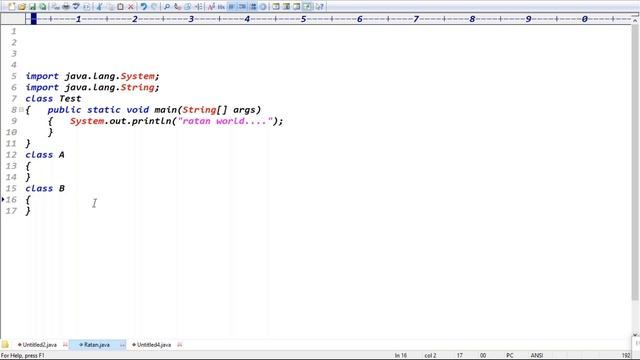Click line number 5 in the gutter
Viewport: 640px width, 360px height.
(x=14, y=76)
